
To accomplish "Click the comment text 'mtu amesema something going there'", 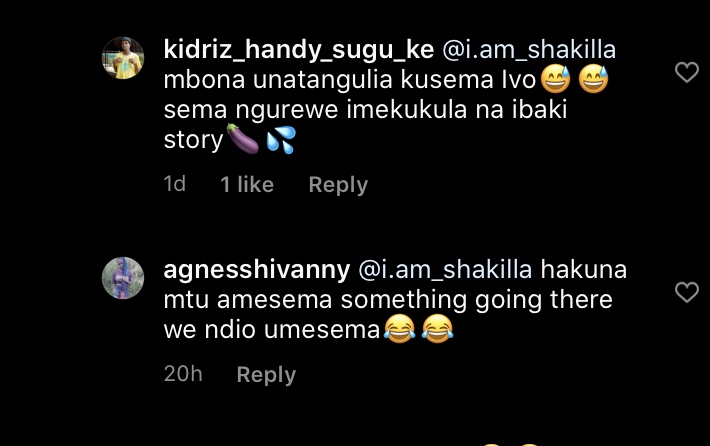I will click(388, 300).
